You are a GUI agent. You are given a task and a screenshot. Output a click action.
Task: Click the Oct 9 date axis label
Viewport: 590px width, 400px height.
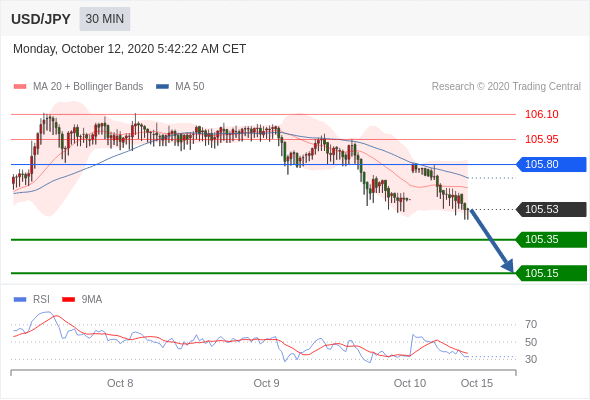(266, 383)
